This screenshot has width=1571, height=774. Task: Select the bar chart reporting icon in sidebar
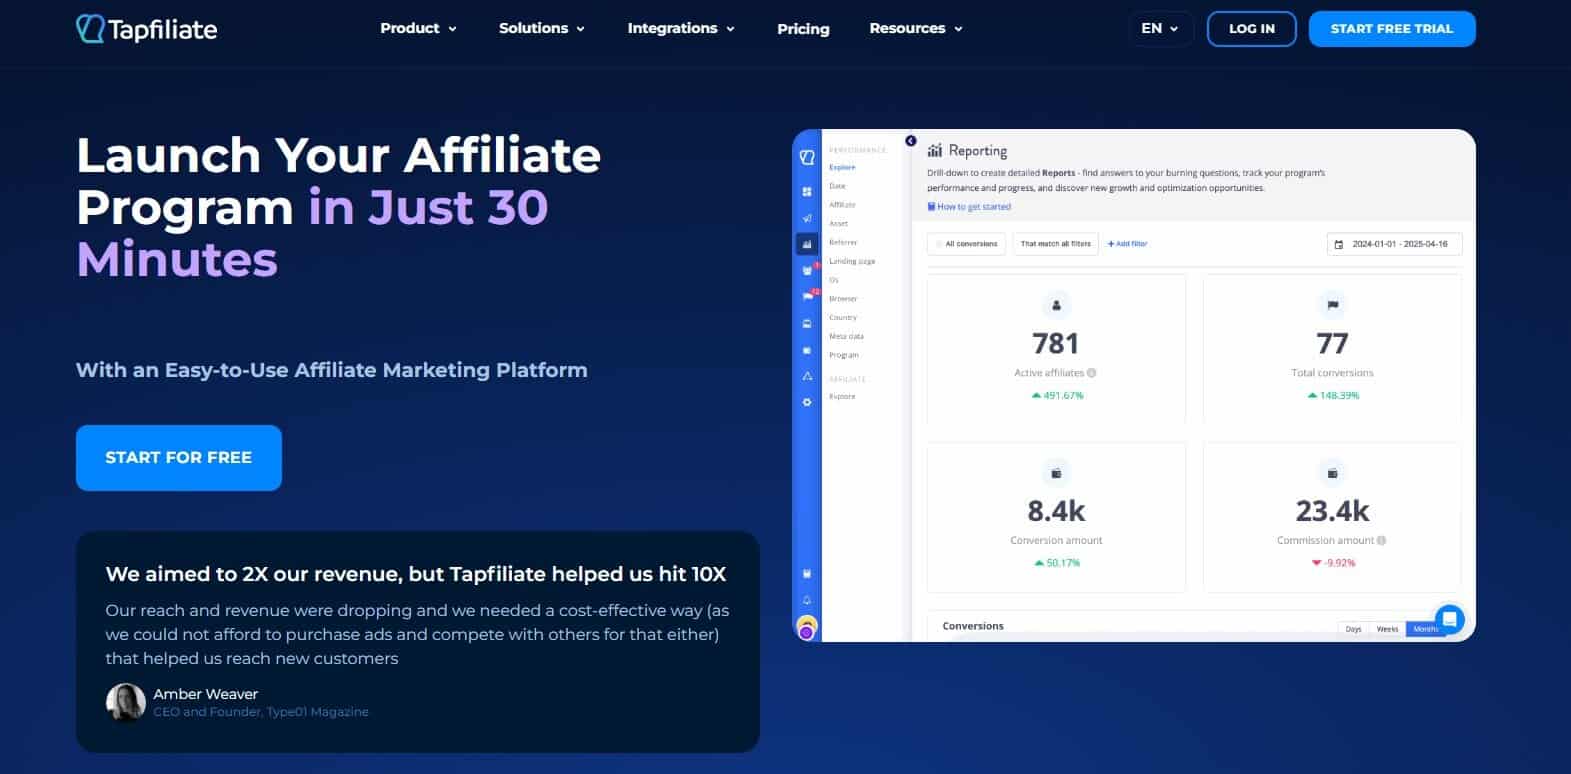click(x=807, y=244)
